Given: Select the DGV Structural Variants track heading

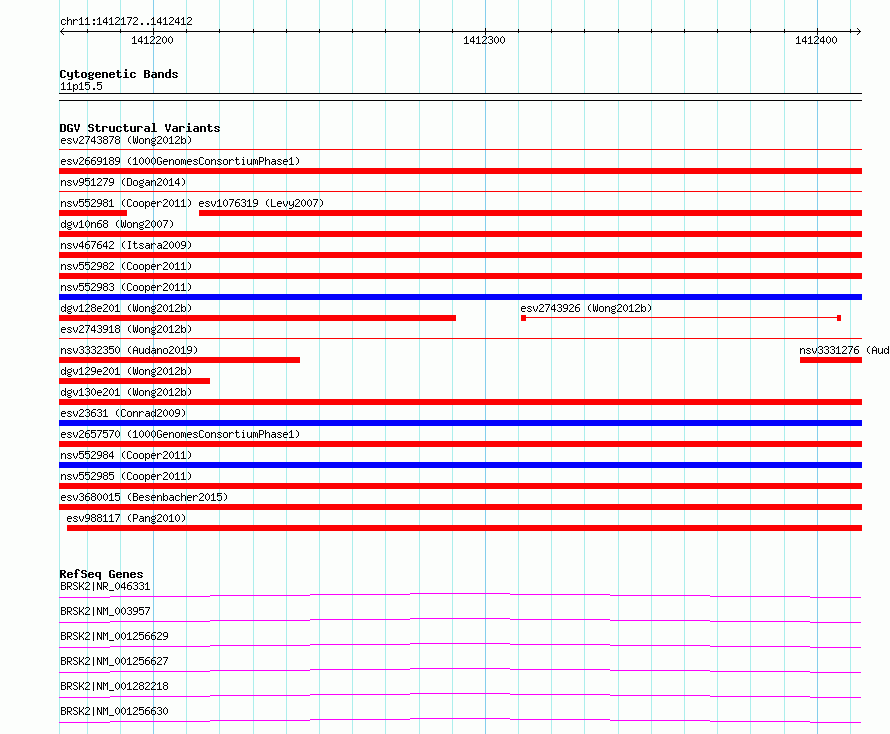Looking at the screenshot, I should pos(140,128).
